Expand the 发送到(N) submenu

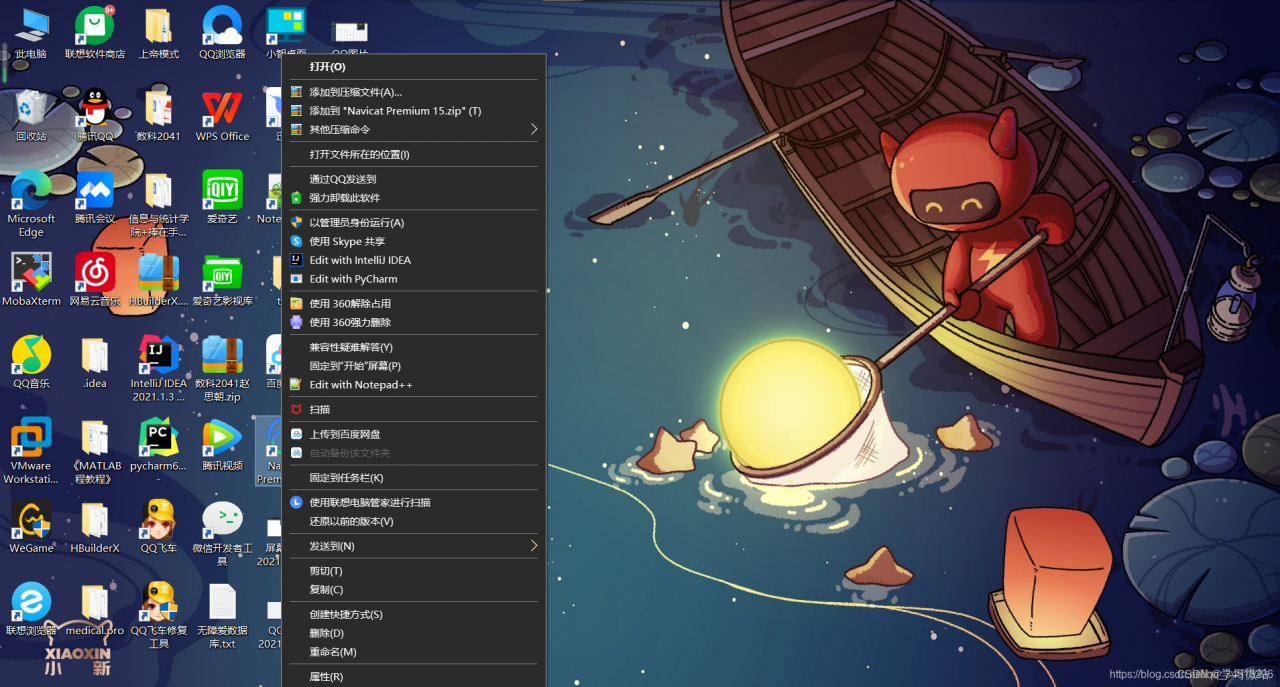click(x=414, y=546)
